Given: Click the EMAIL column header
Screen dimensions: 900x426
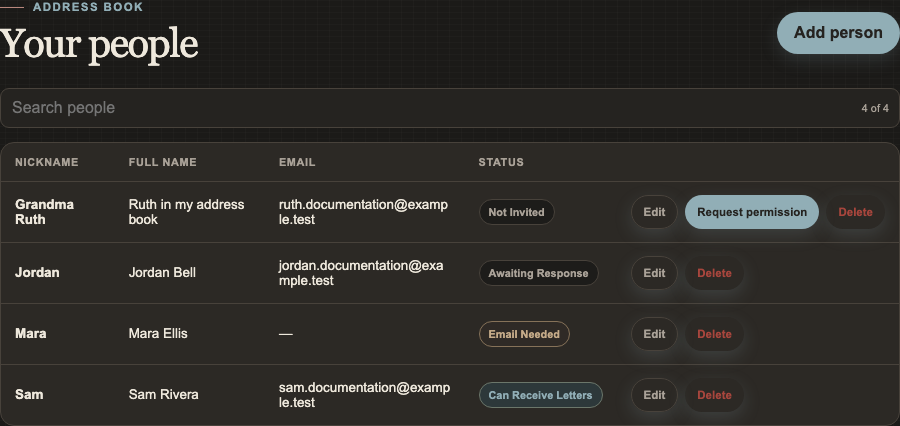Looking at the screenshot, I should tap(297, 162).
